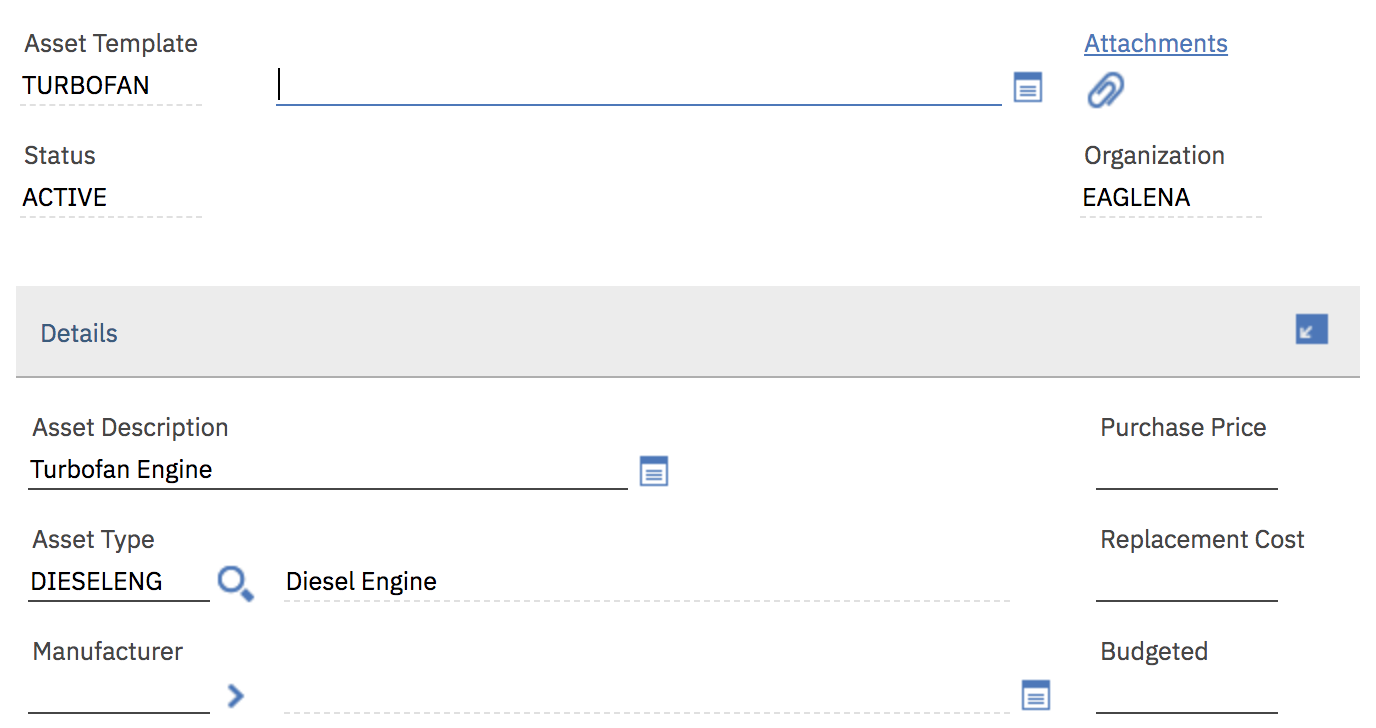Click the Asset Description field 'Turbofan Engine'
Screen dimensions: 1376x728
coord(327,470)
